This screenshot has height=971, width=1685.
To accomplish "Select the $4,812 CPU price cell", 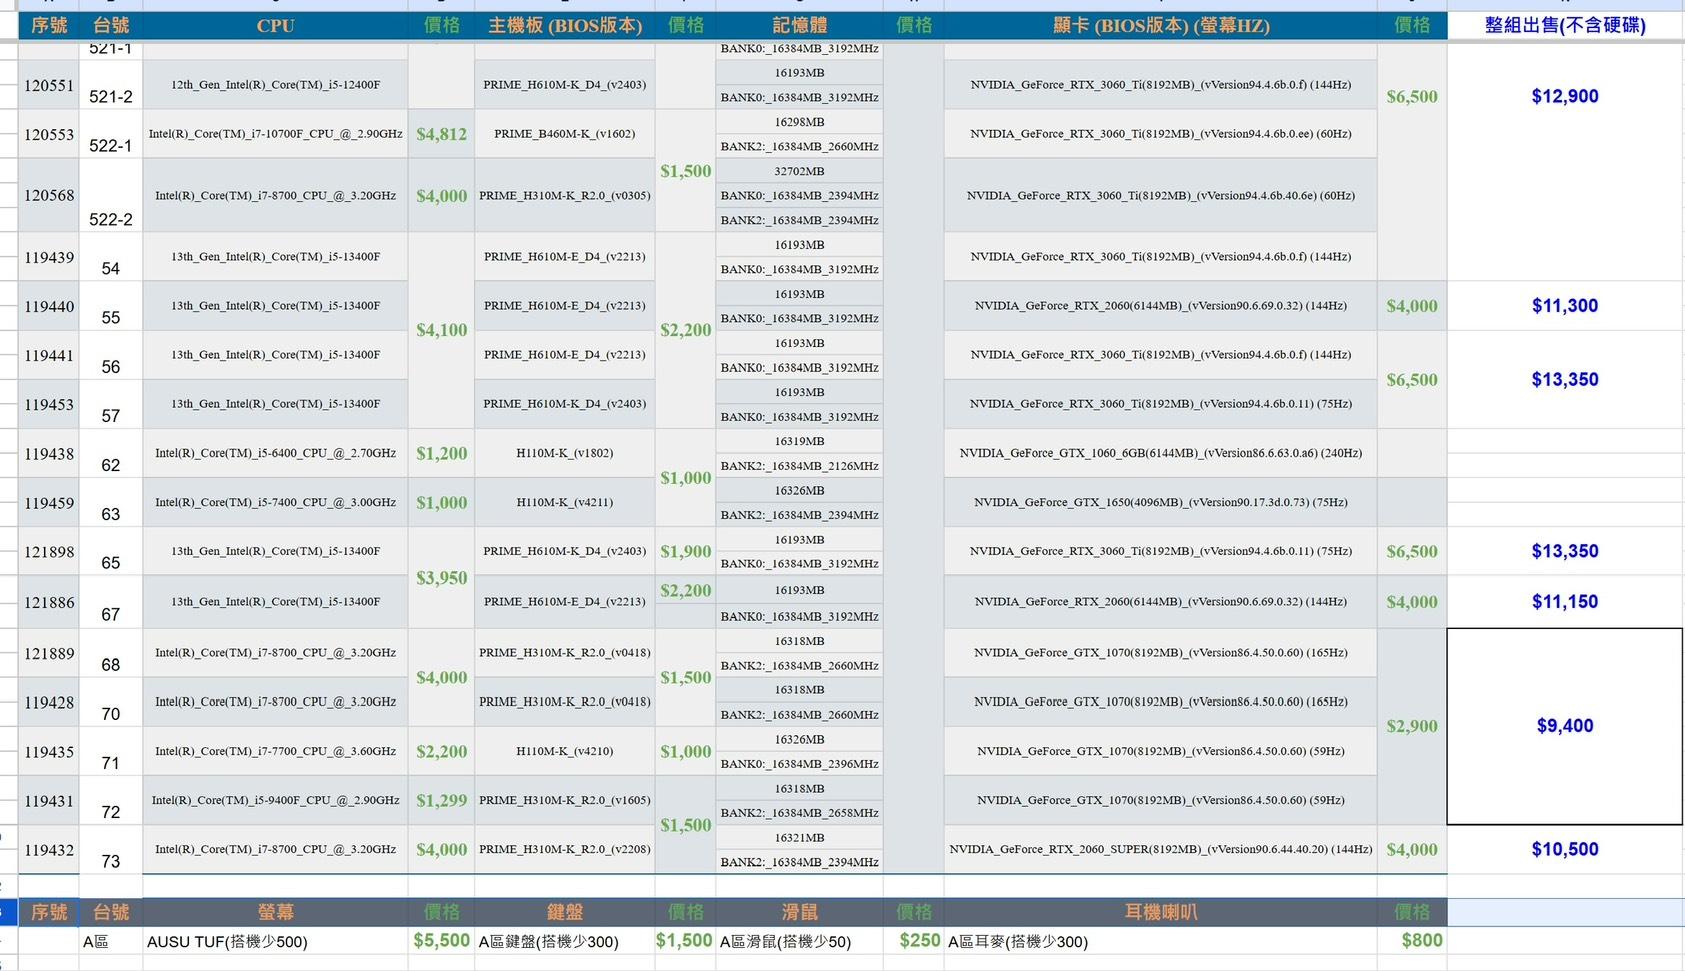I will tap(441, 134).
